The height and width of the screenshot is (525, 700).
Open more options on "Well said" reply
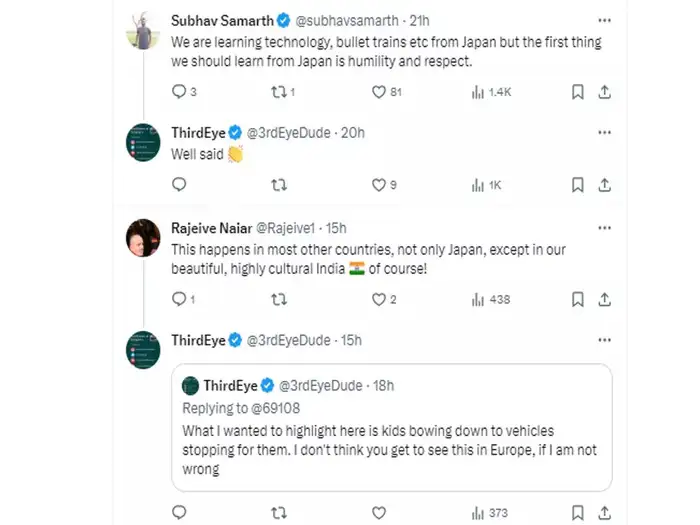[x=604, y=132]
